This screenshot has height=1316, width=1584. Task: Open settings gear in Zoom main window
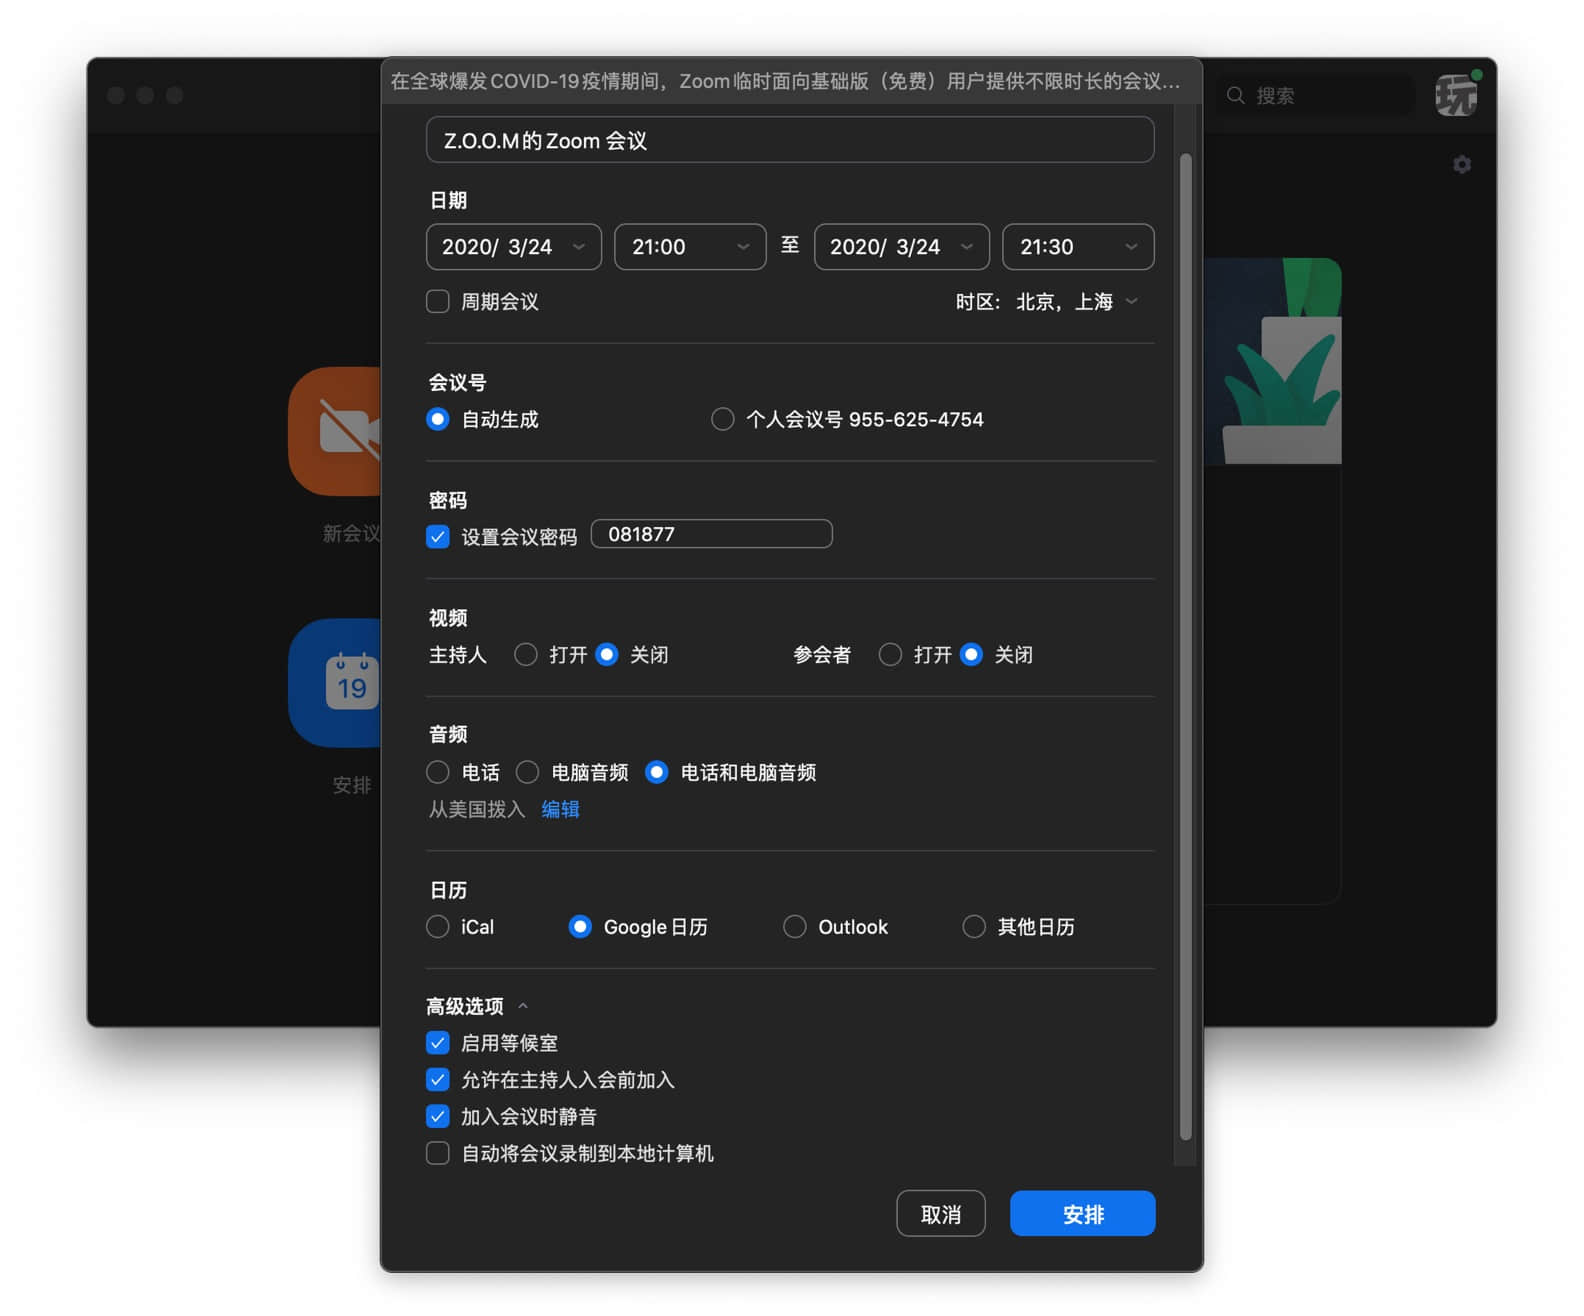[x=1461, y=164]
